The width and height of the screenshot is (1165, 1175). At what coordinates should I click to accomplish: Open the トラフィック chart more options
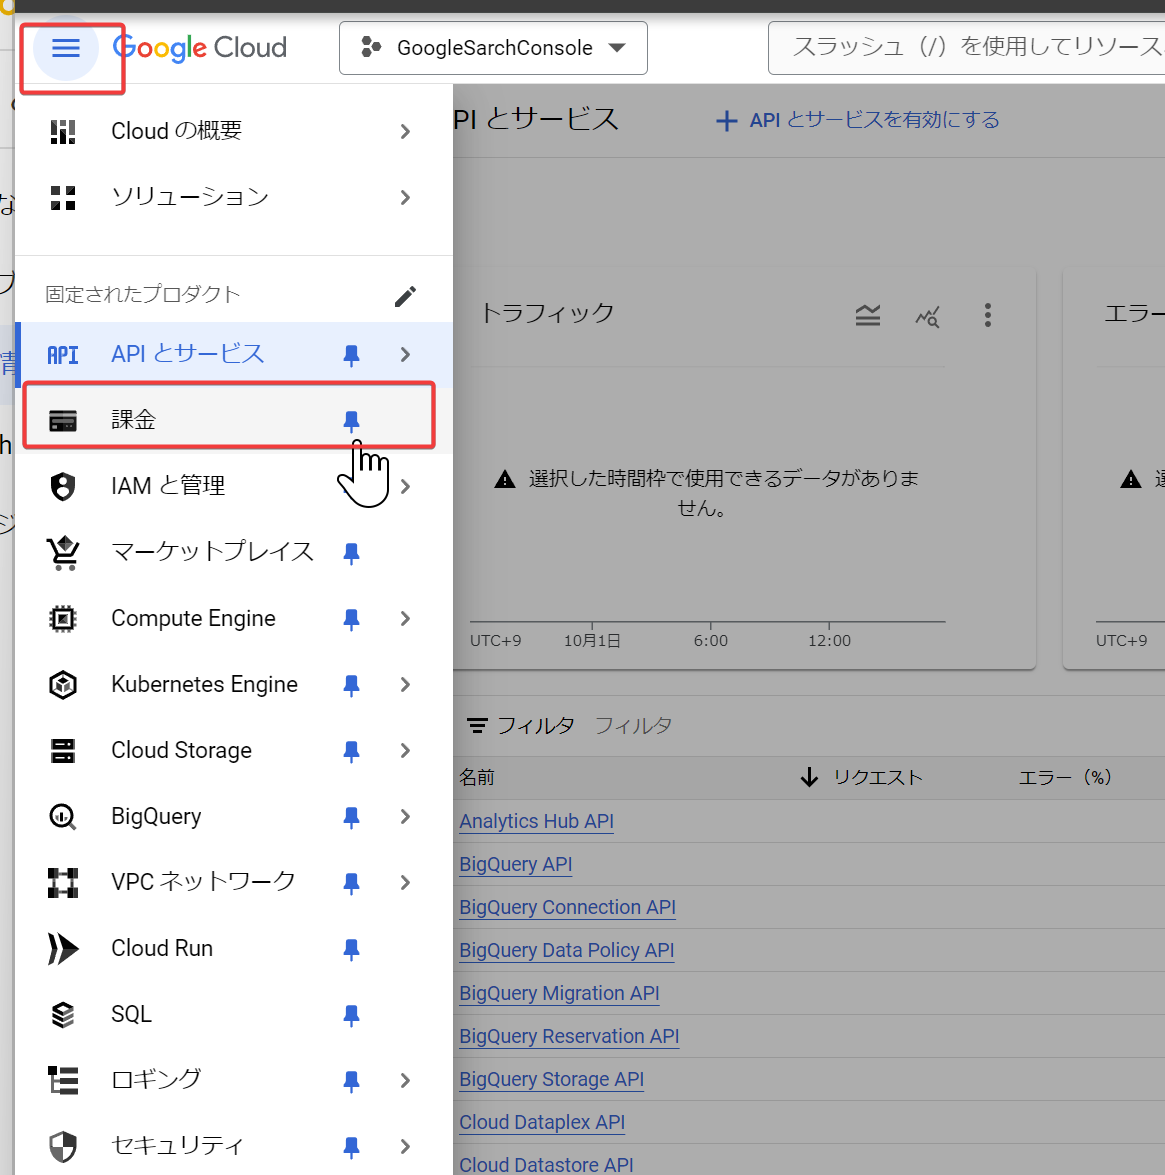[x=988, y=315]
